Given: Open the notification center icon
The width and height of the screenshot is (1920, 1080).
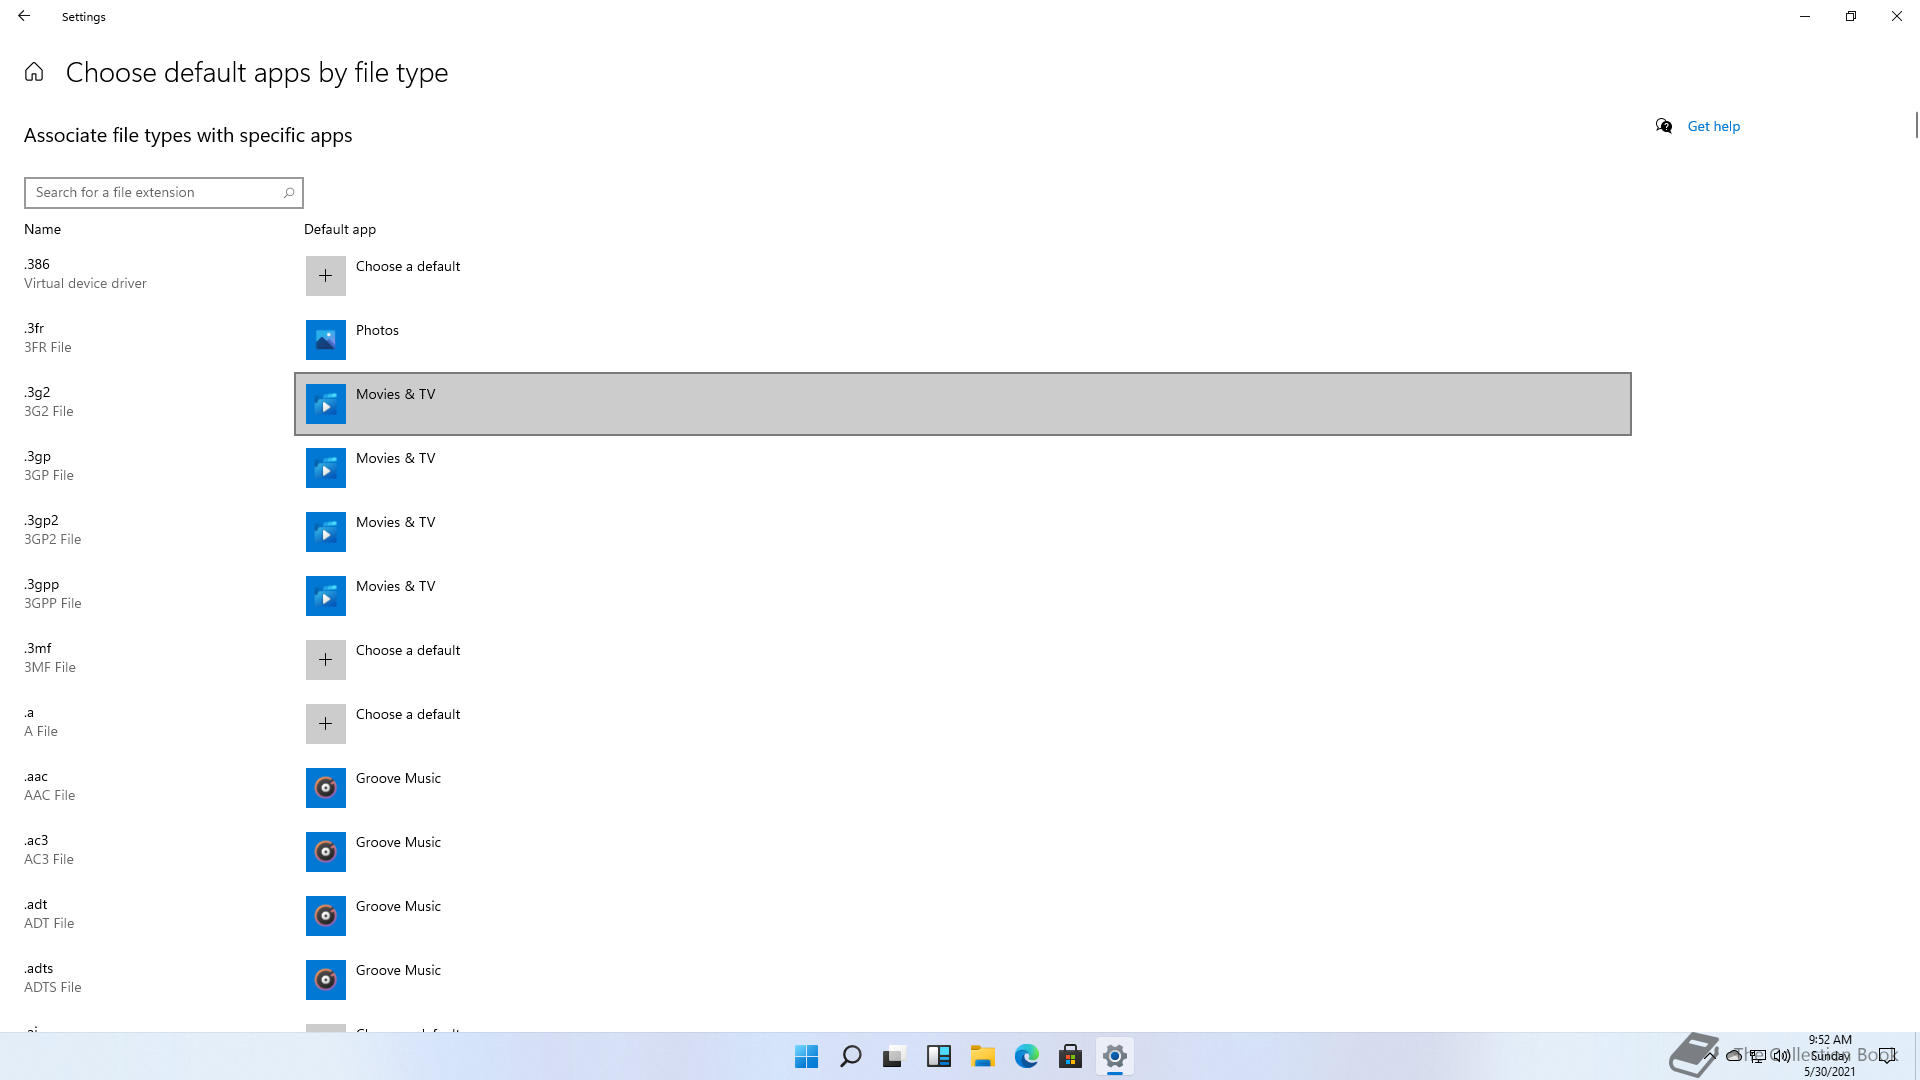Looking at the screenshot, I should [x=1887, y=1055].
